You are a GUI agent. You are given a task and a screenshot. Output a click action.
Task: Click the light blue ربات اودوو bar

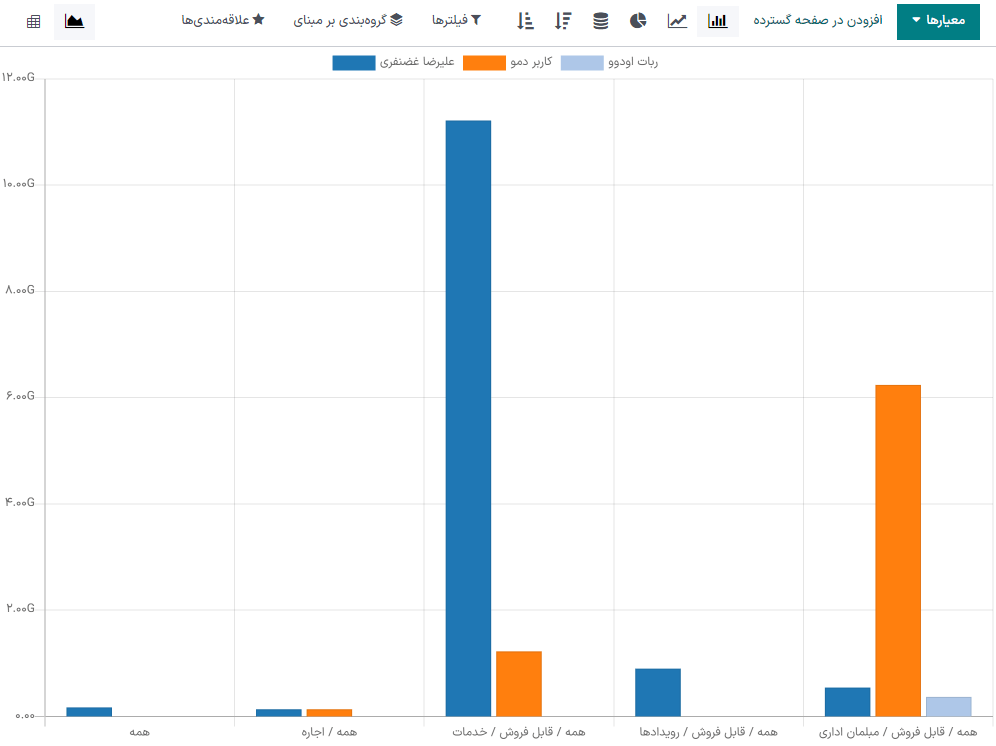948,706
